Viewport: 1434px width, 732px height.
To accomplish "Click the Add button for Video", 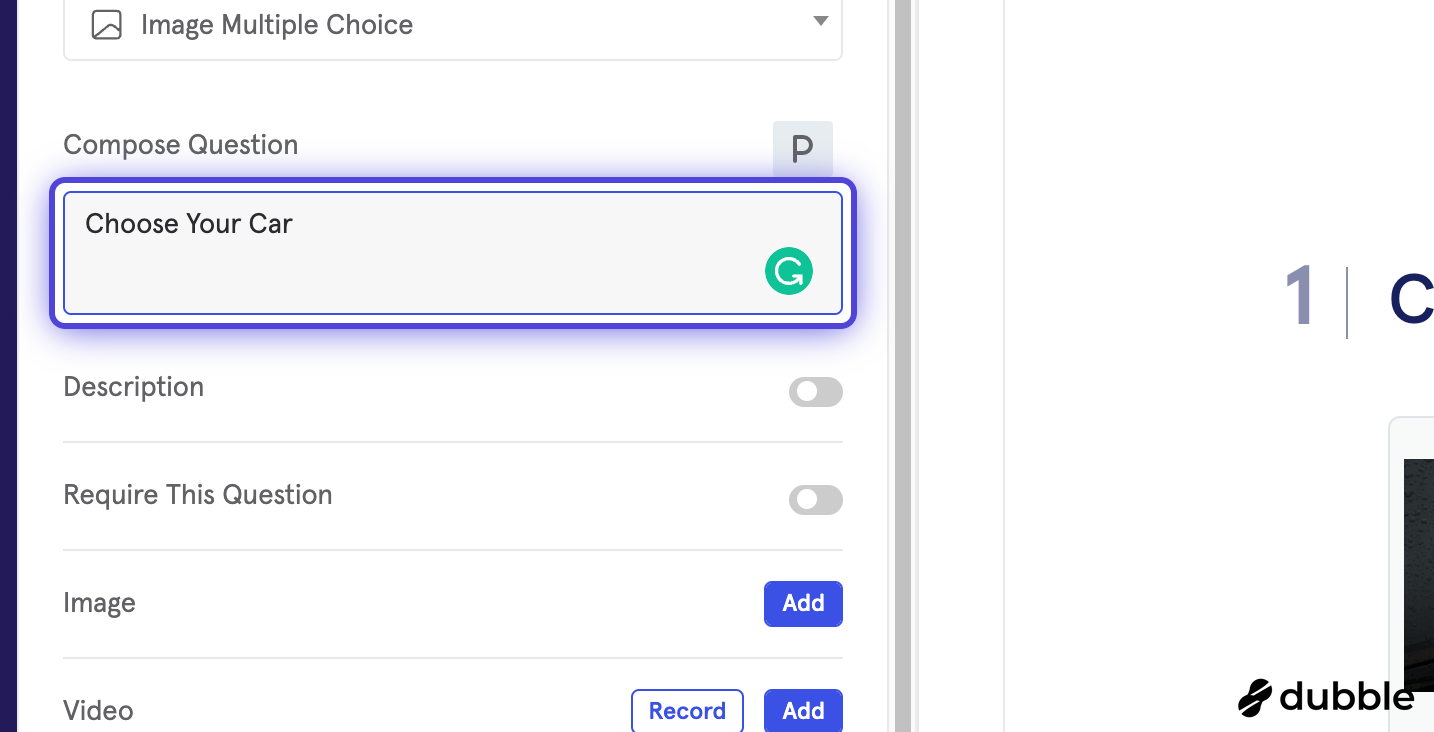I will click(x=803, y=711).
